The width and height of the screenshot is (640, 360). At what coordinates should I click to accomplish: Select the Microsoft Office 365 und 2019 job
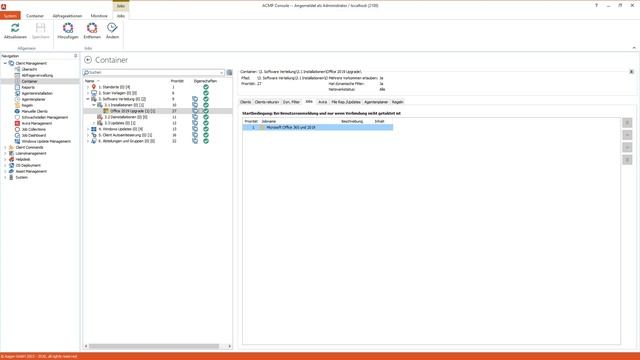[318, 127]
